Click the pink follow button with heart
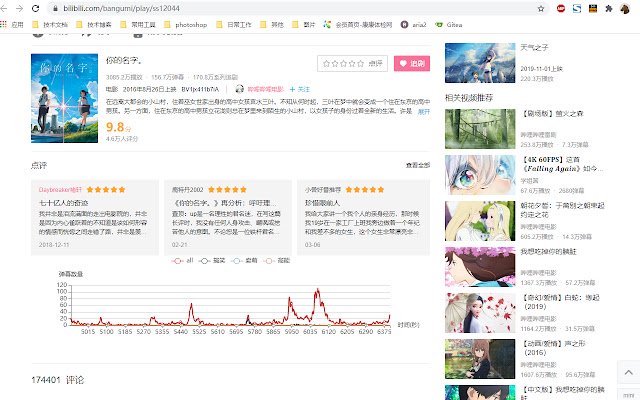640x400 pixels. click(412, 63)
